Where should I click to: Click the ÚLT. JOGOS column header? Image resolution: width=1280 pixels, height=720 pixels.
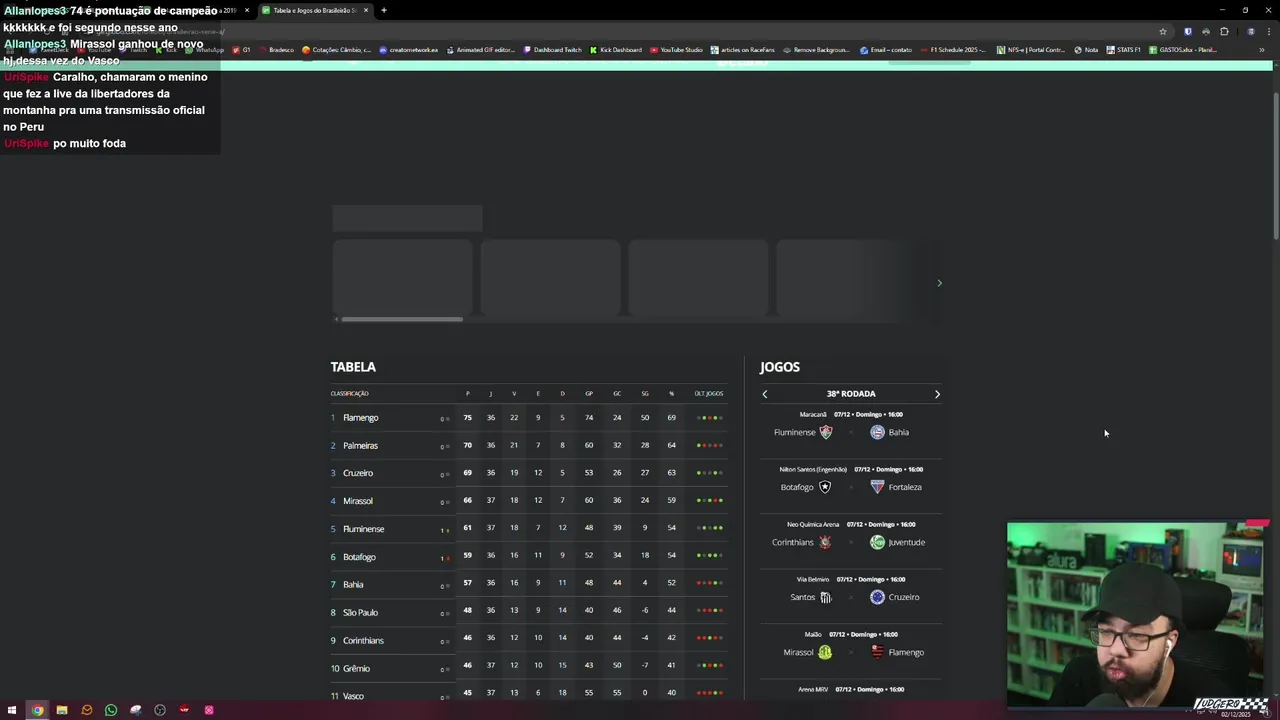pos(709,394)
